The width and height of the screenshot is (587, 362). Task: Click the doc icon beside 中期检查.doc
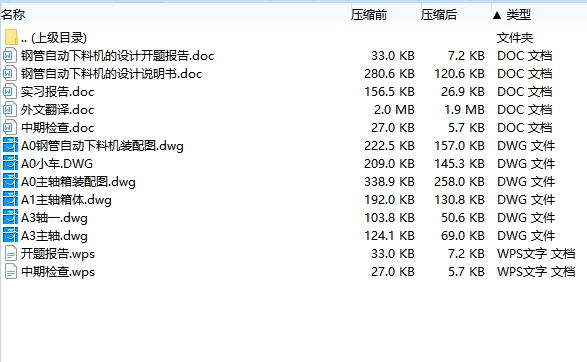(x=10, y=128)
